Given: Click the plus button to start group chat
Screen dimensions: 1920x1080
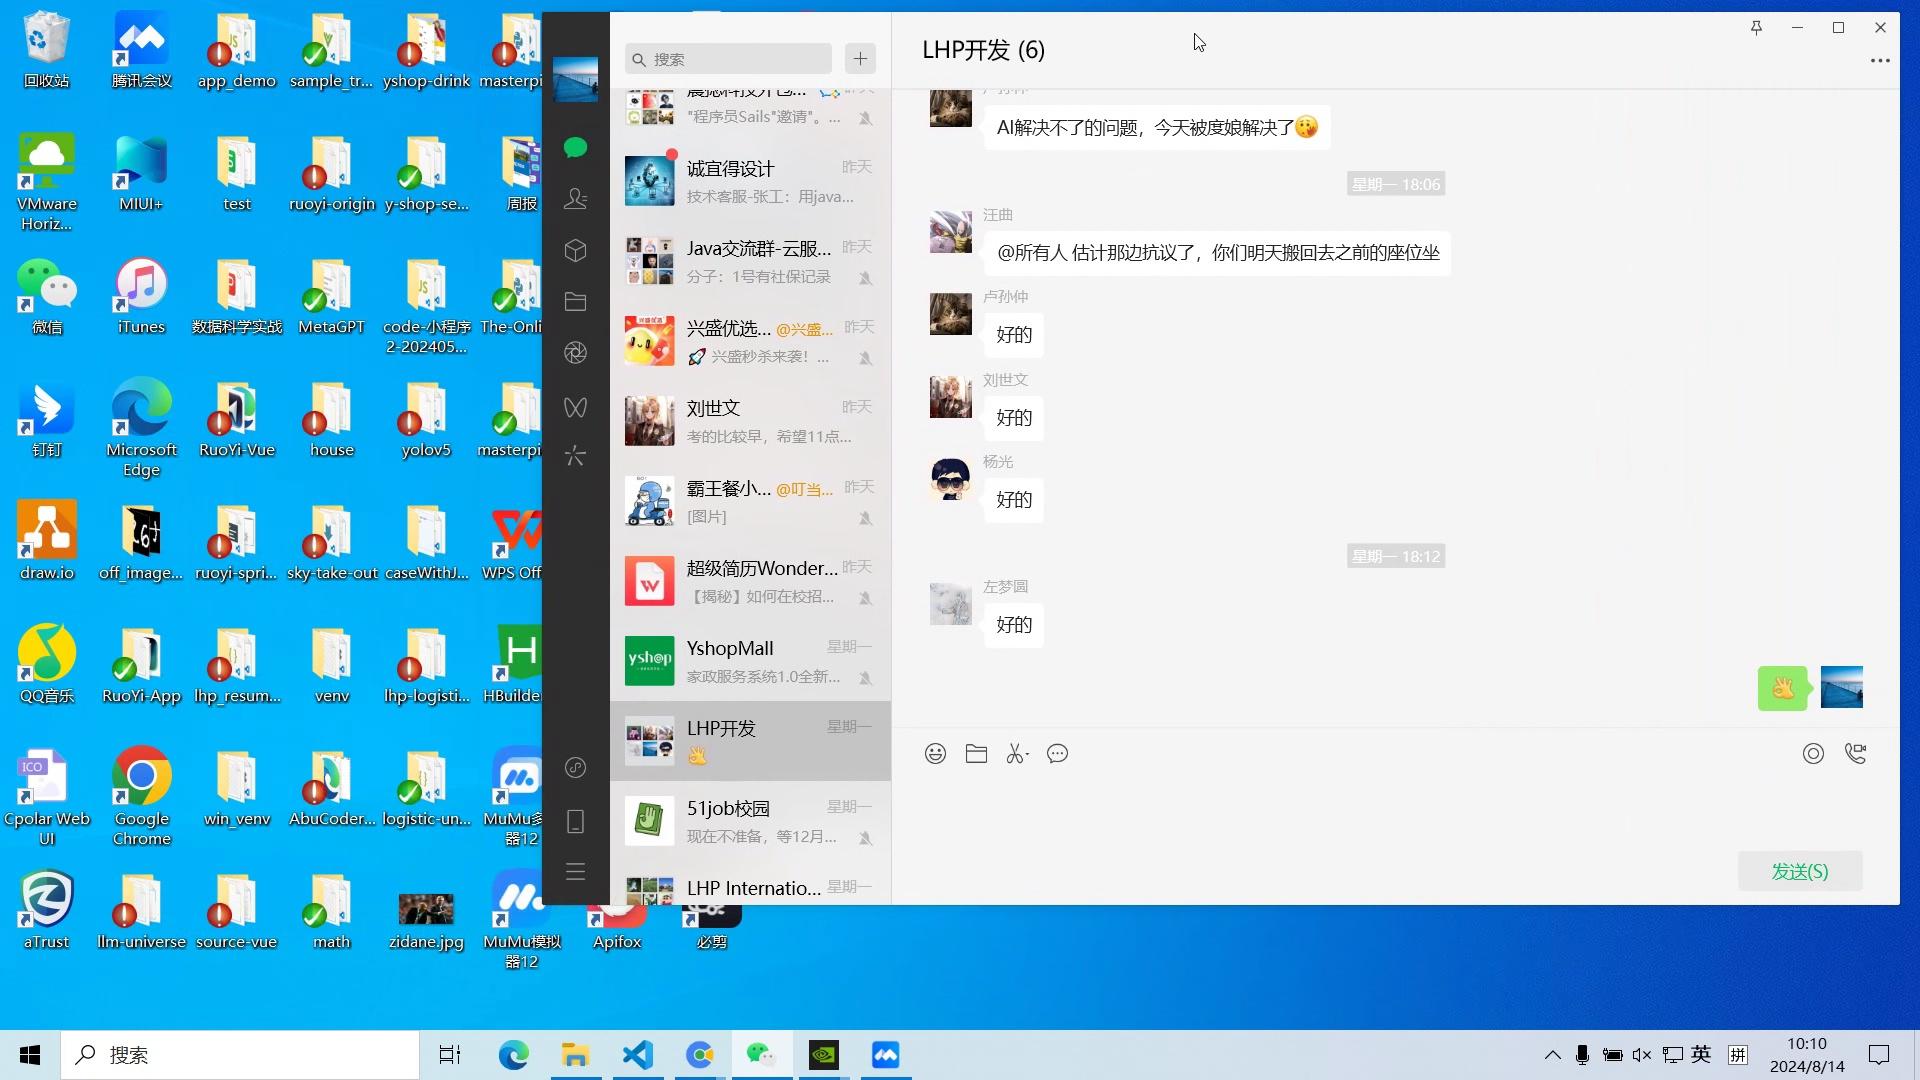Looking at the screenshot, I should [x=860, y=59].
